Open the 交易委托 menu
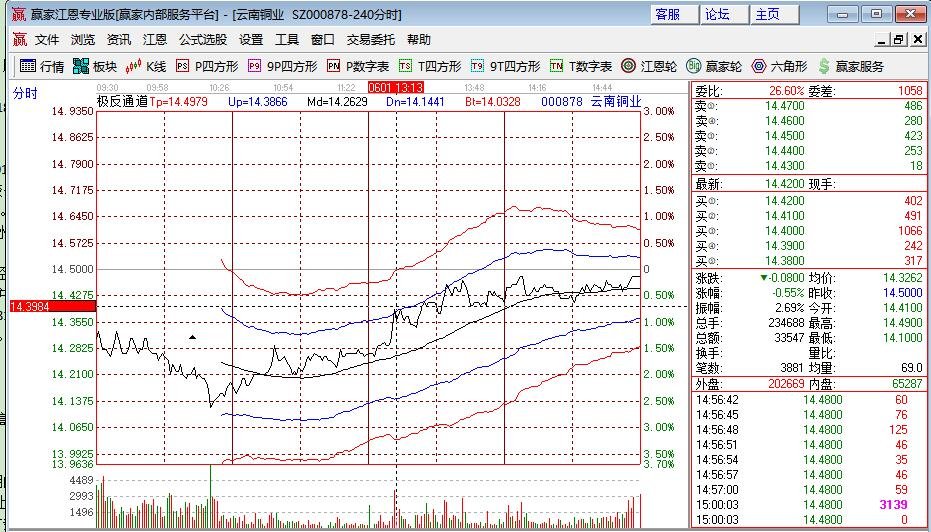931x532 pixels. coord(371,40)
